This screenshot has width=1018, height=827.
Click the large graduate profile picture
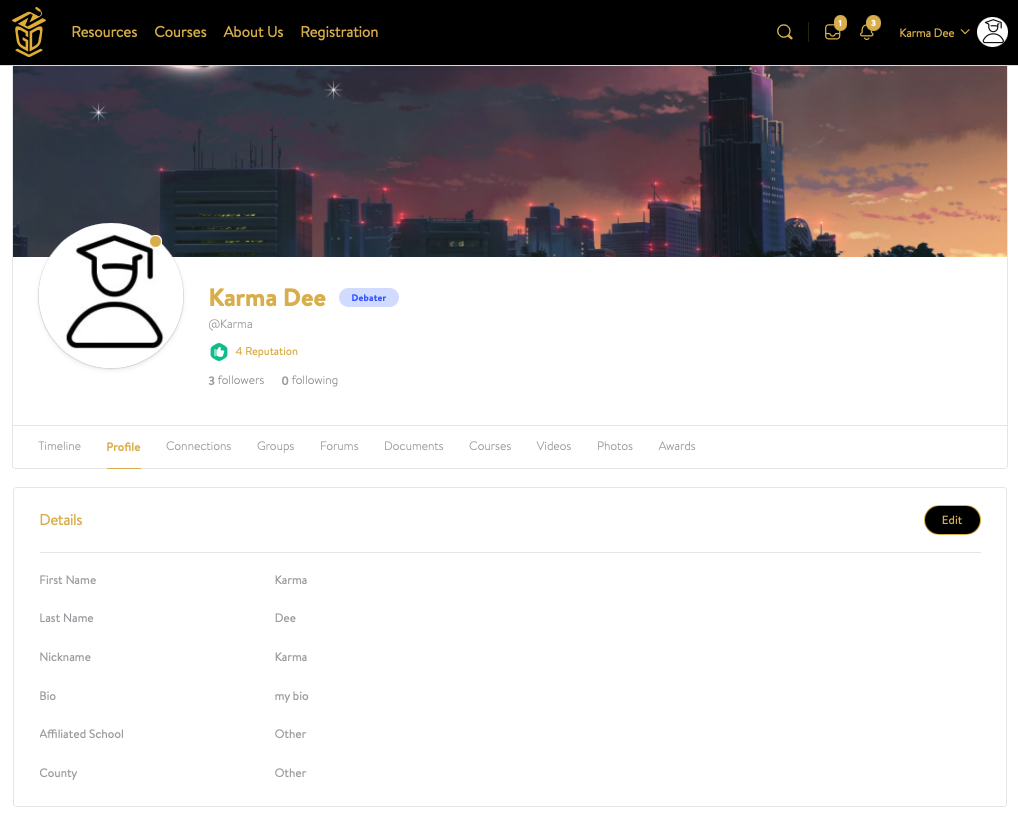111,296
